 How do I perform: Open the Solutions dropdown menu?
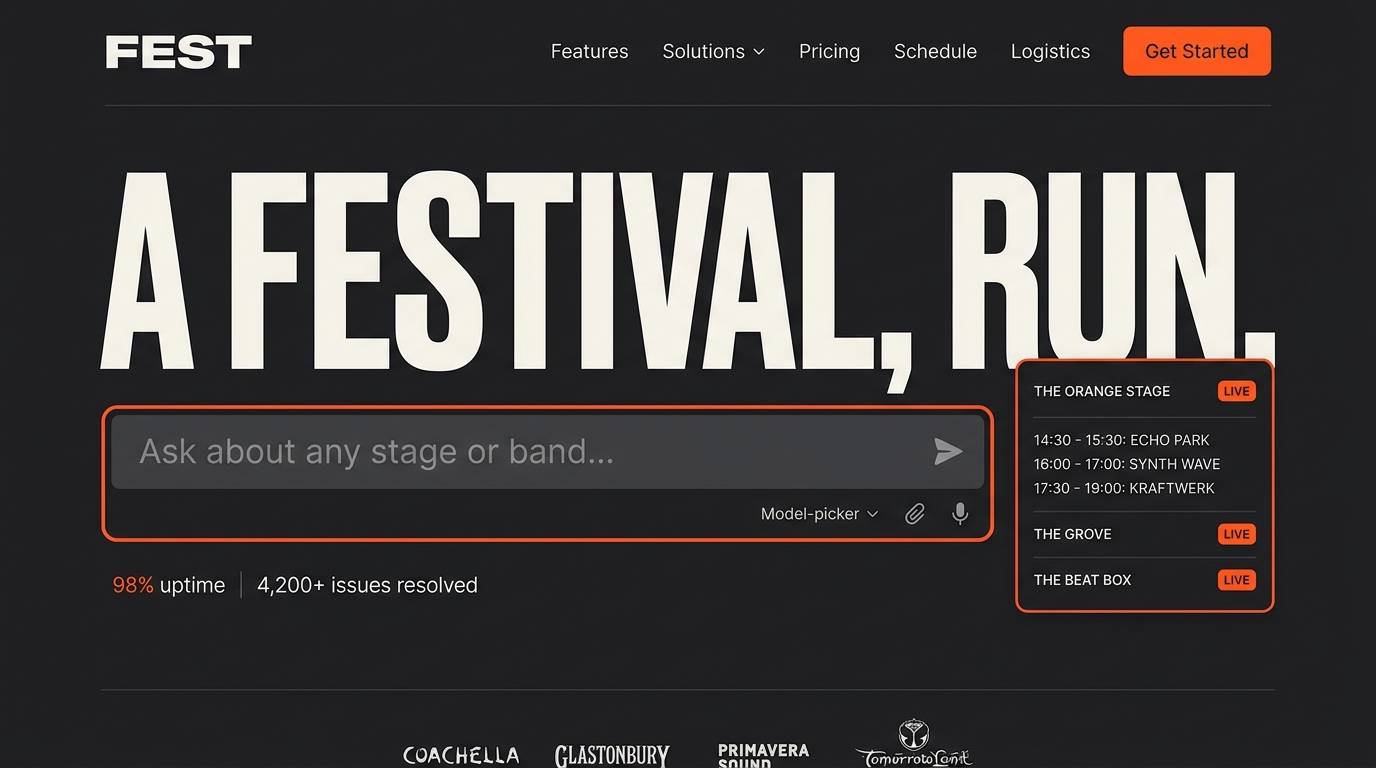tap(713, 52)
